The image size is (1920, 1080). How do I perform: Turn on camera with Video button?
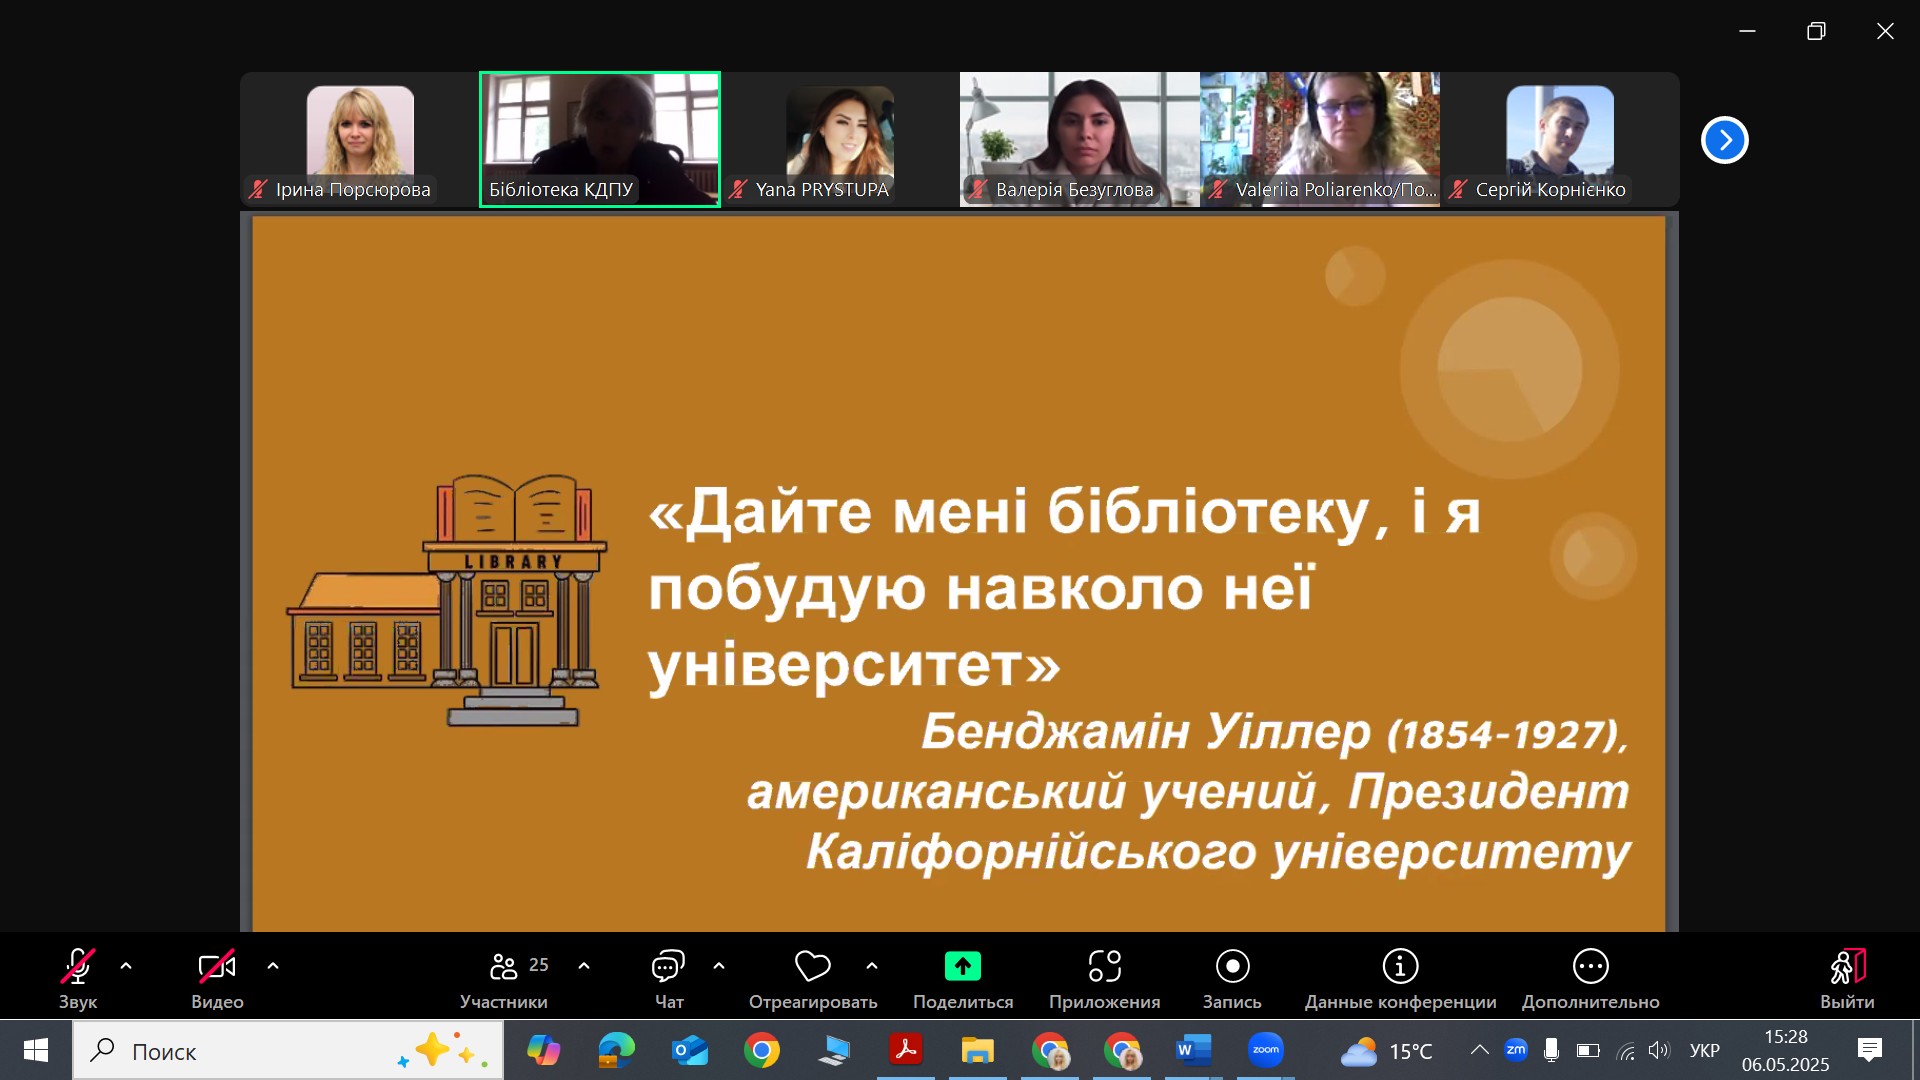point(217,967)
